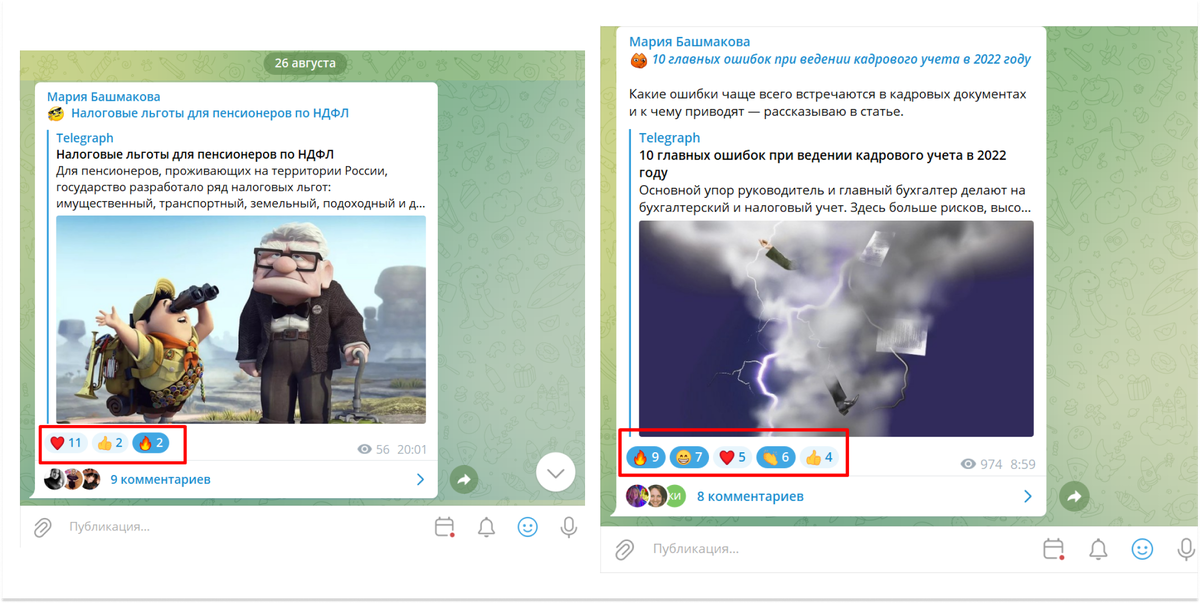Open link Налоговые льготы для пенсионеров по НДФЛ
The width and height of the screenshot is (1200, 603).
pos(210,114)
